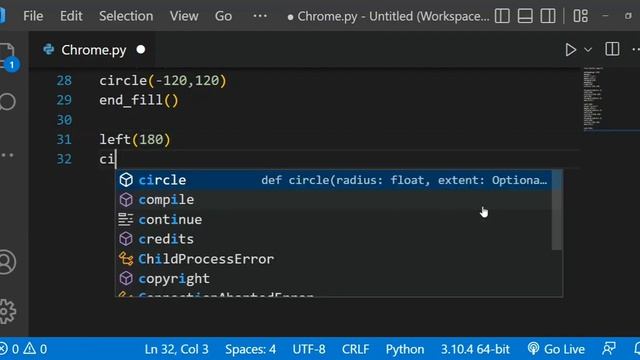This screenshot has width=640, height=360.
Task: Click the Ln 32, Col 3 indicator
Action: point(176,349)
